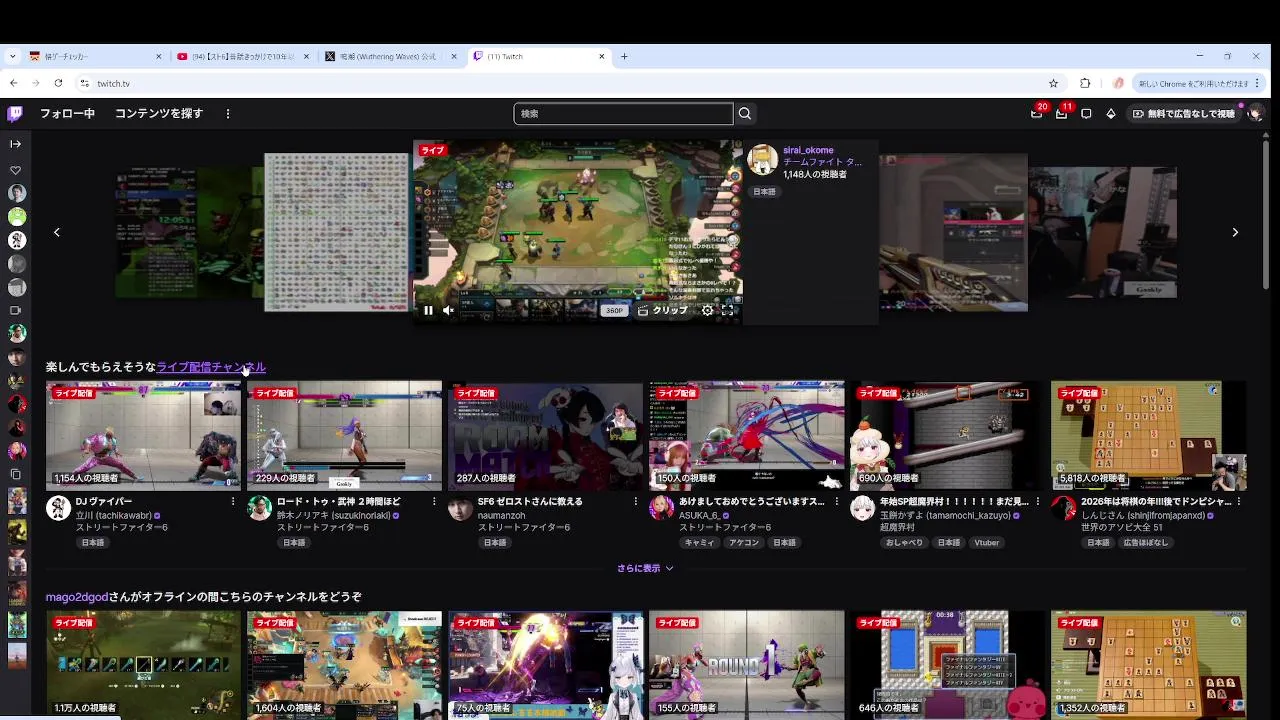Open Chrome extensions puzzle icon
Screen dimensions: 1280x720
[1085, 84]
